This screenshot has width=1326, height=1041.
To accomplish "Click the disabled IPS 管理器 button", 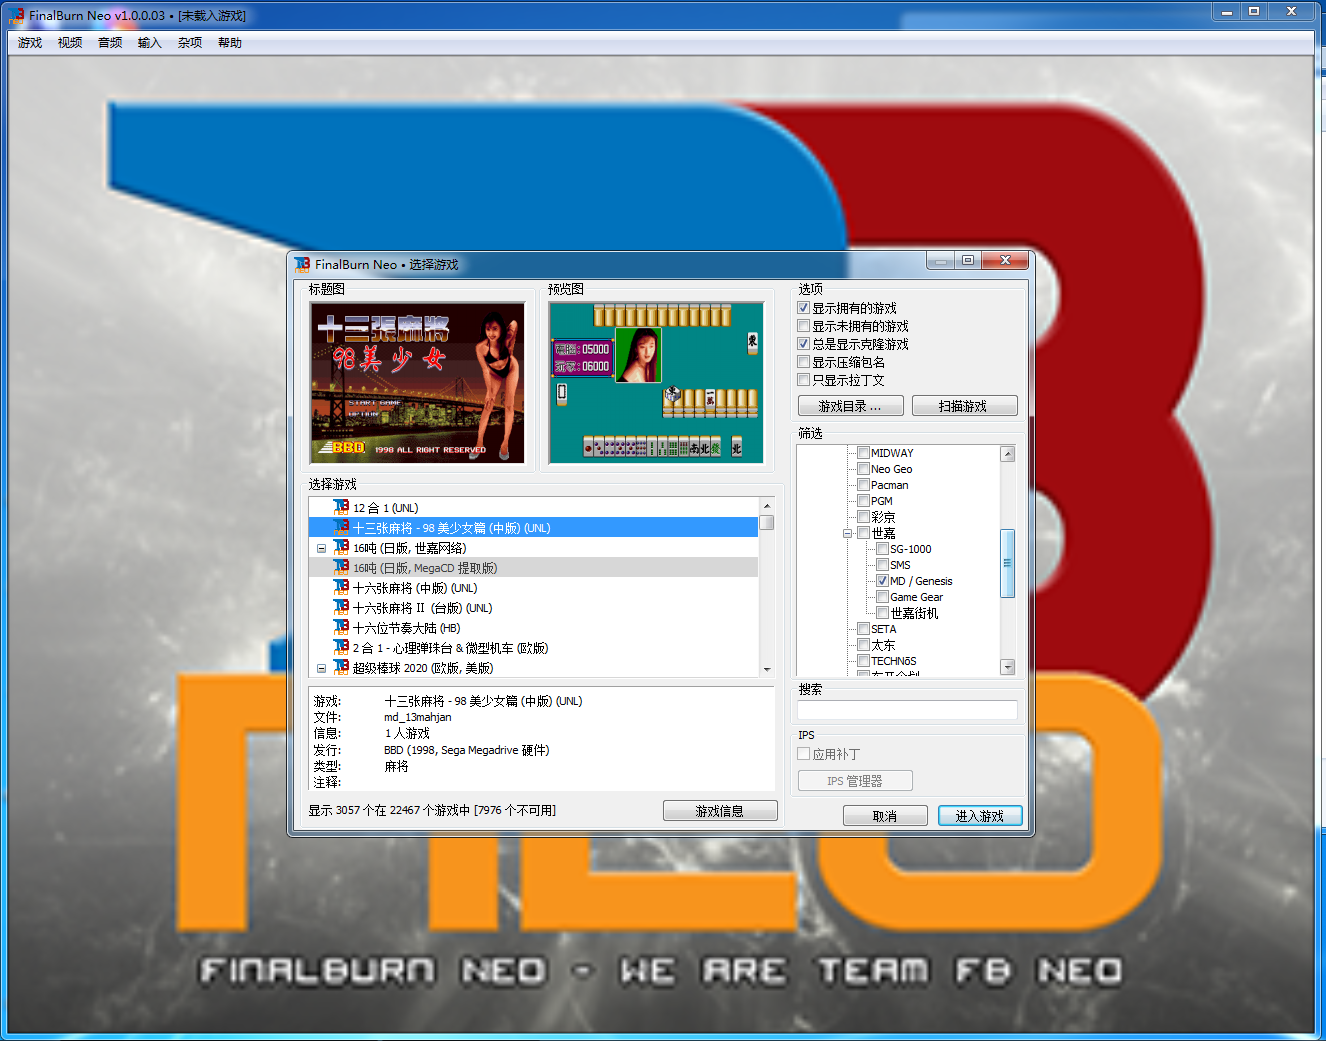I will [855, 781].
